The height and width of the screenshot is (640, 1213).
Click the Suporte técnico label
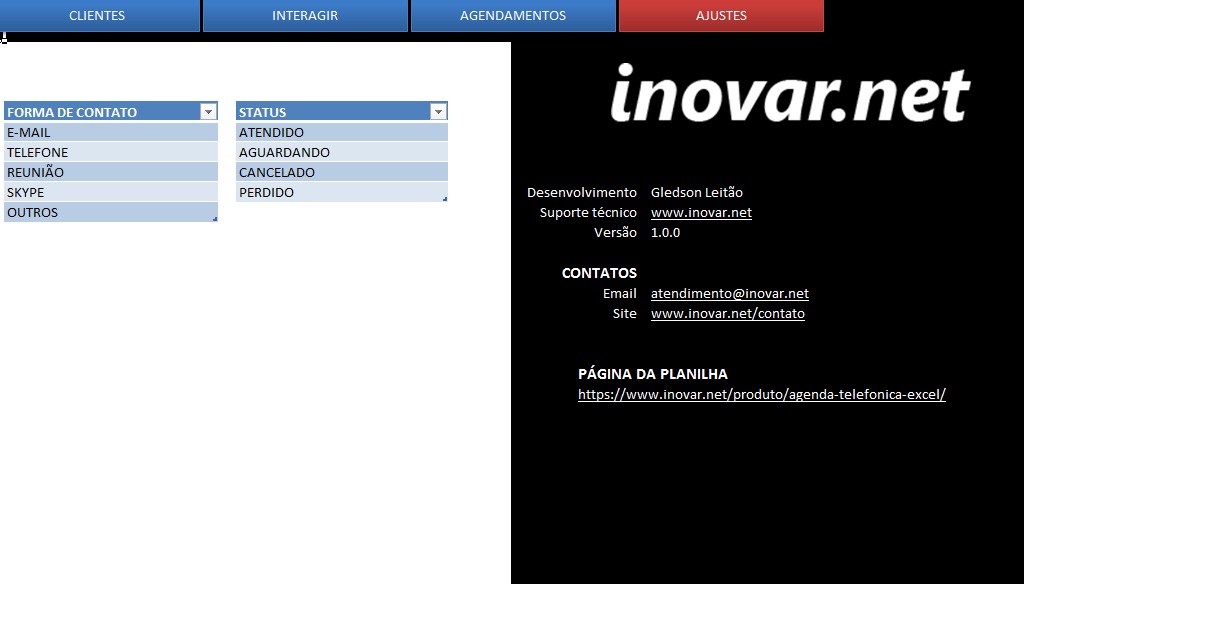click(x=588, y=212)
